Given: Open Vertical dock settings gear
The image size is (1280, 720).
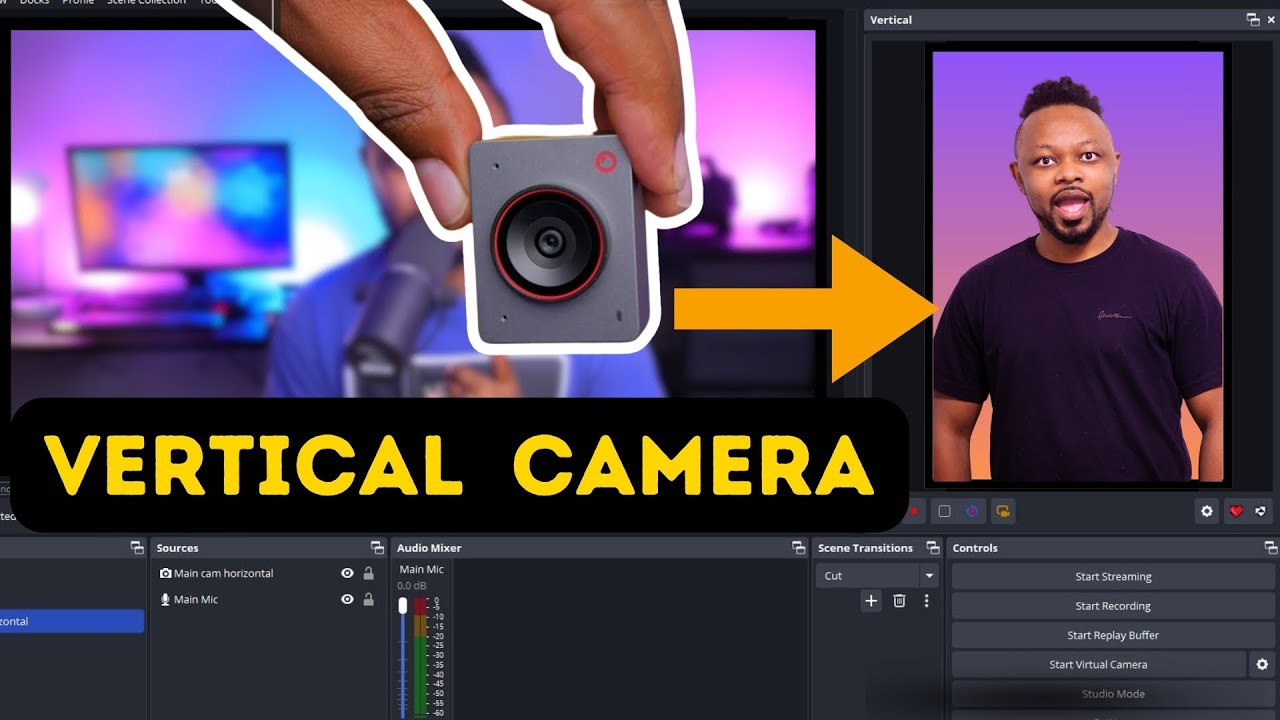Looking at the screenshot, I should click(x=1207, y=511).
